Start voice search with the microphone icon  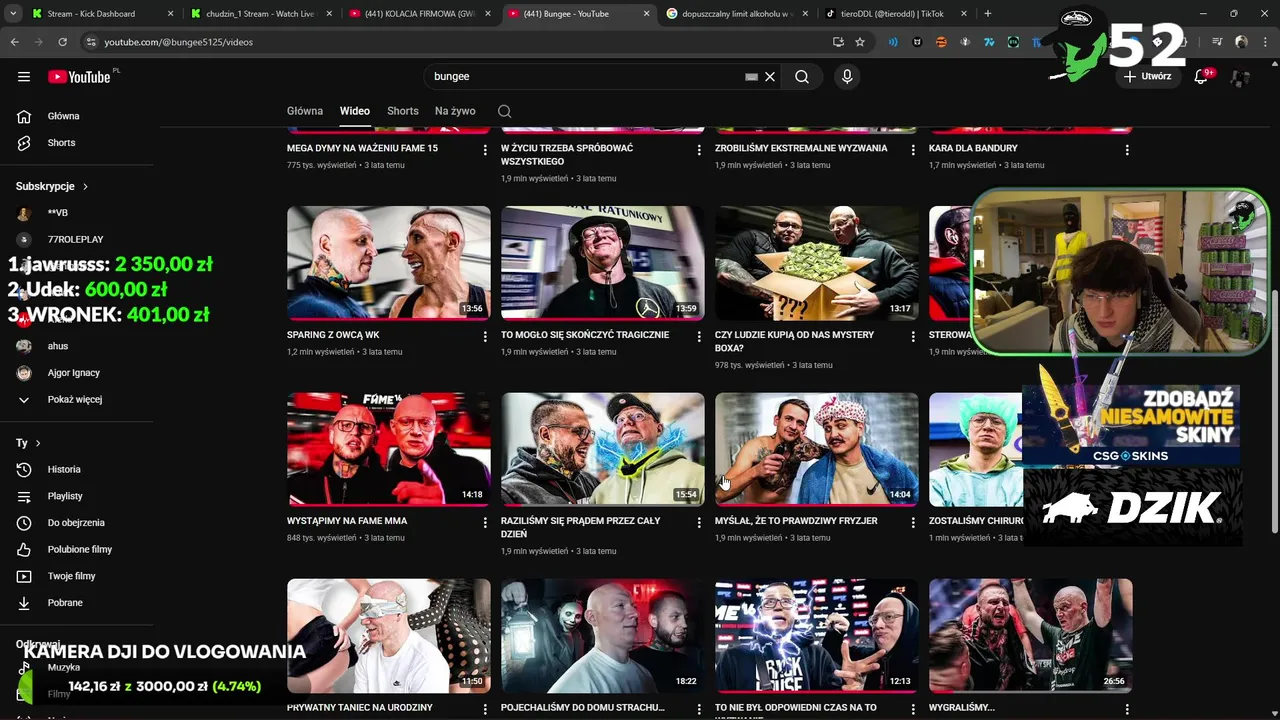coord(847,77)
